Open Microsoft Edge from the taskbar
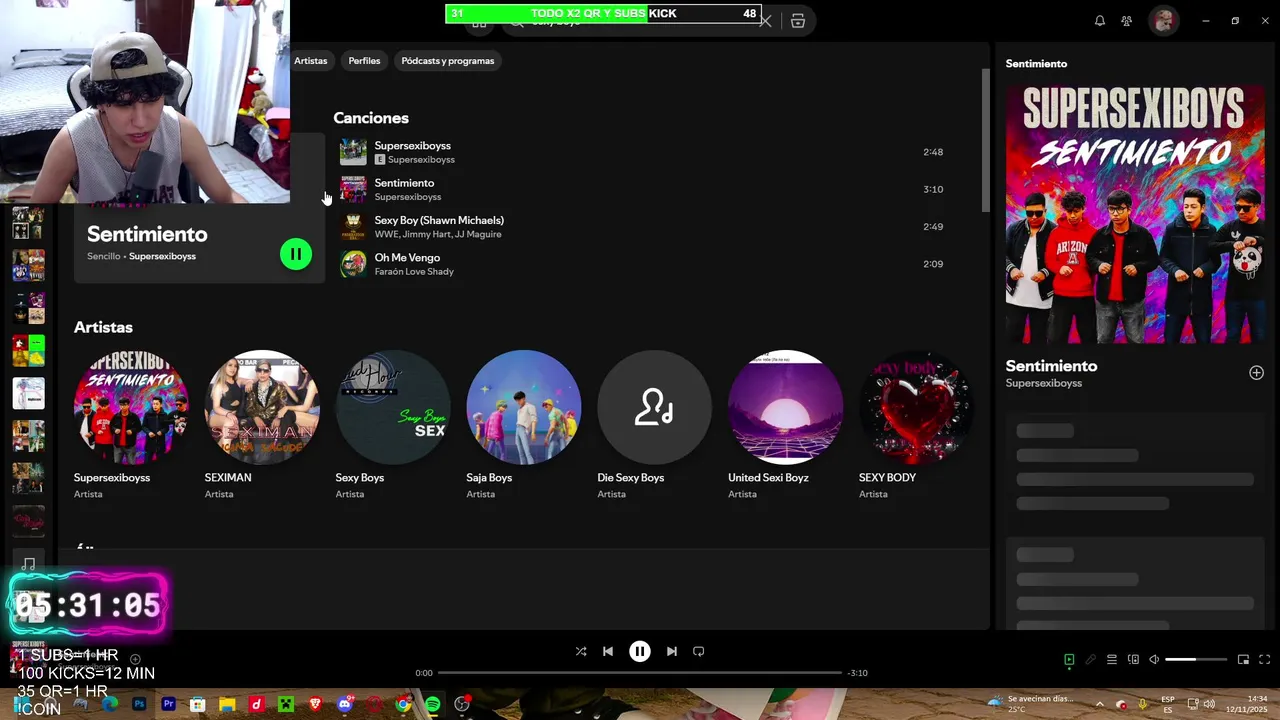This screenshot has height=720, width=1280. (x=110, y=704)
